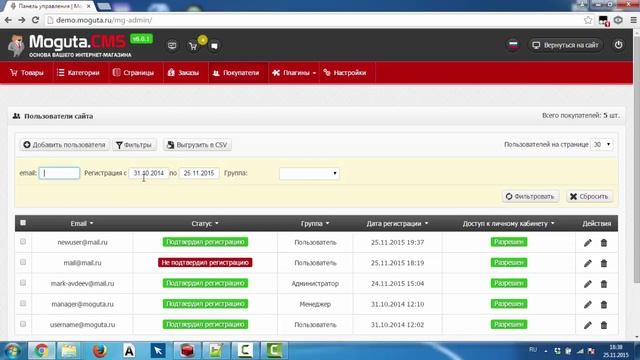The width and height of the screenshot is (640, 360).
Task: Click the page vertical scrollbar
Action: pos(636,159)
